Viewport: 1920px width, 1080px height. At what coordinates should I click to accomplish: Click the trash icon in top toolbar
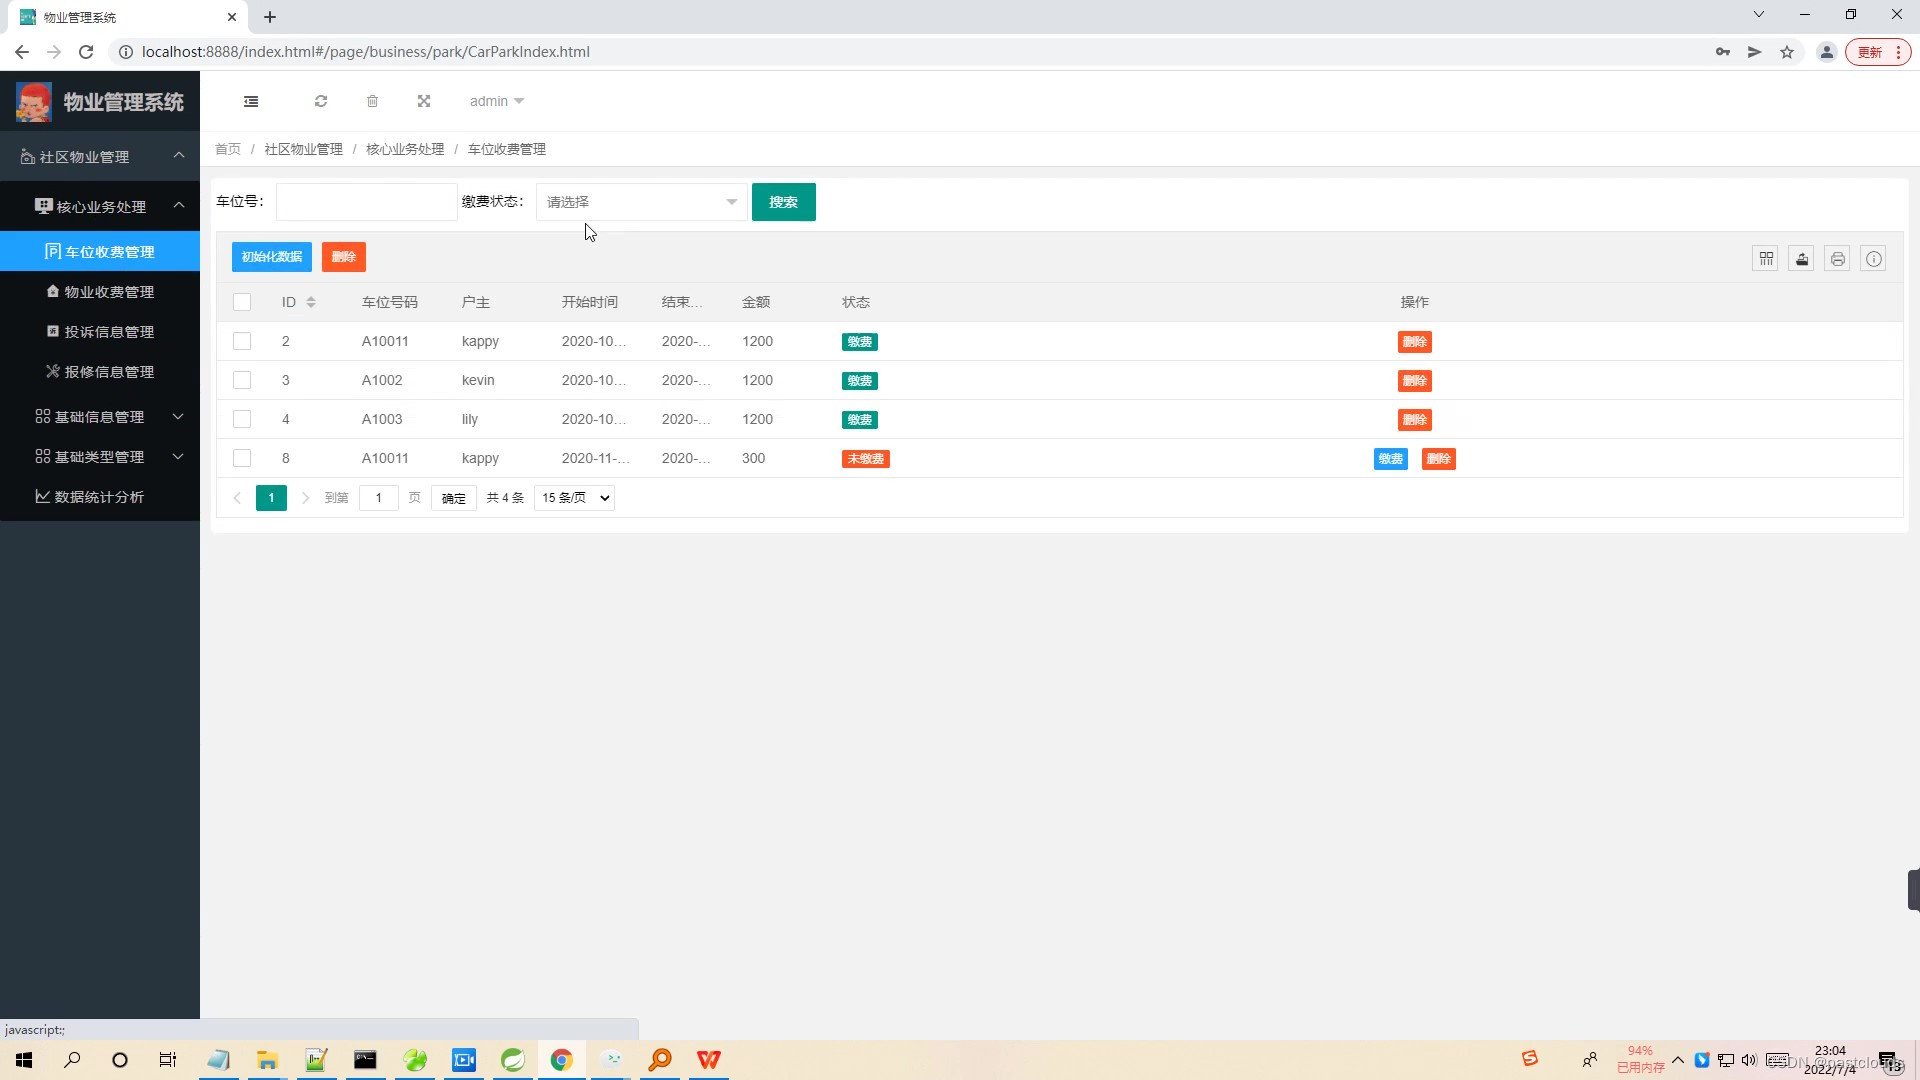pos(372,101)
